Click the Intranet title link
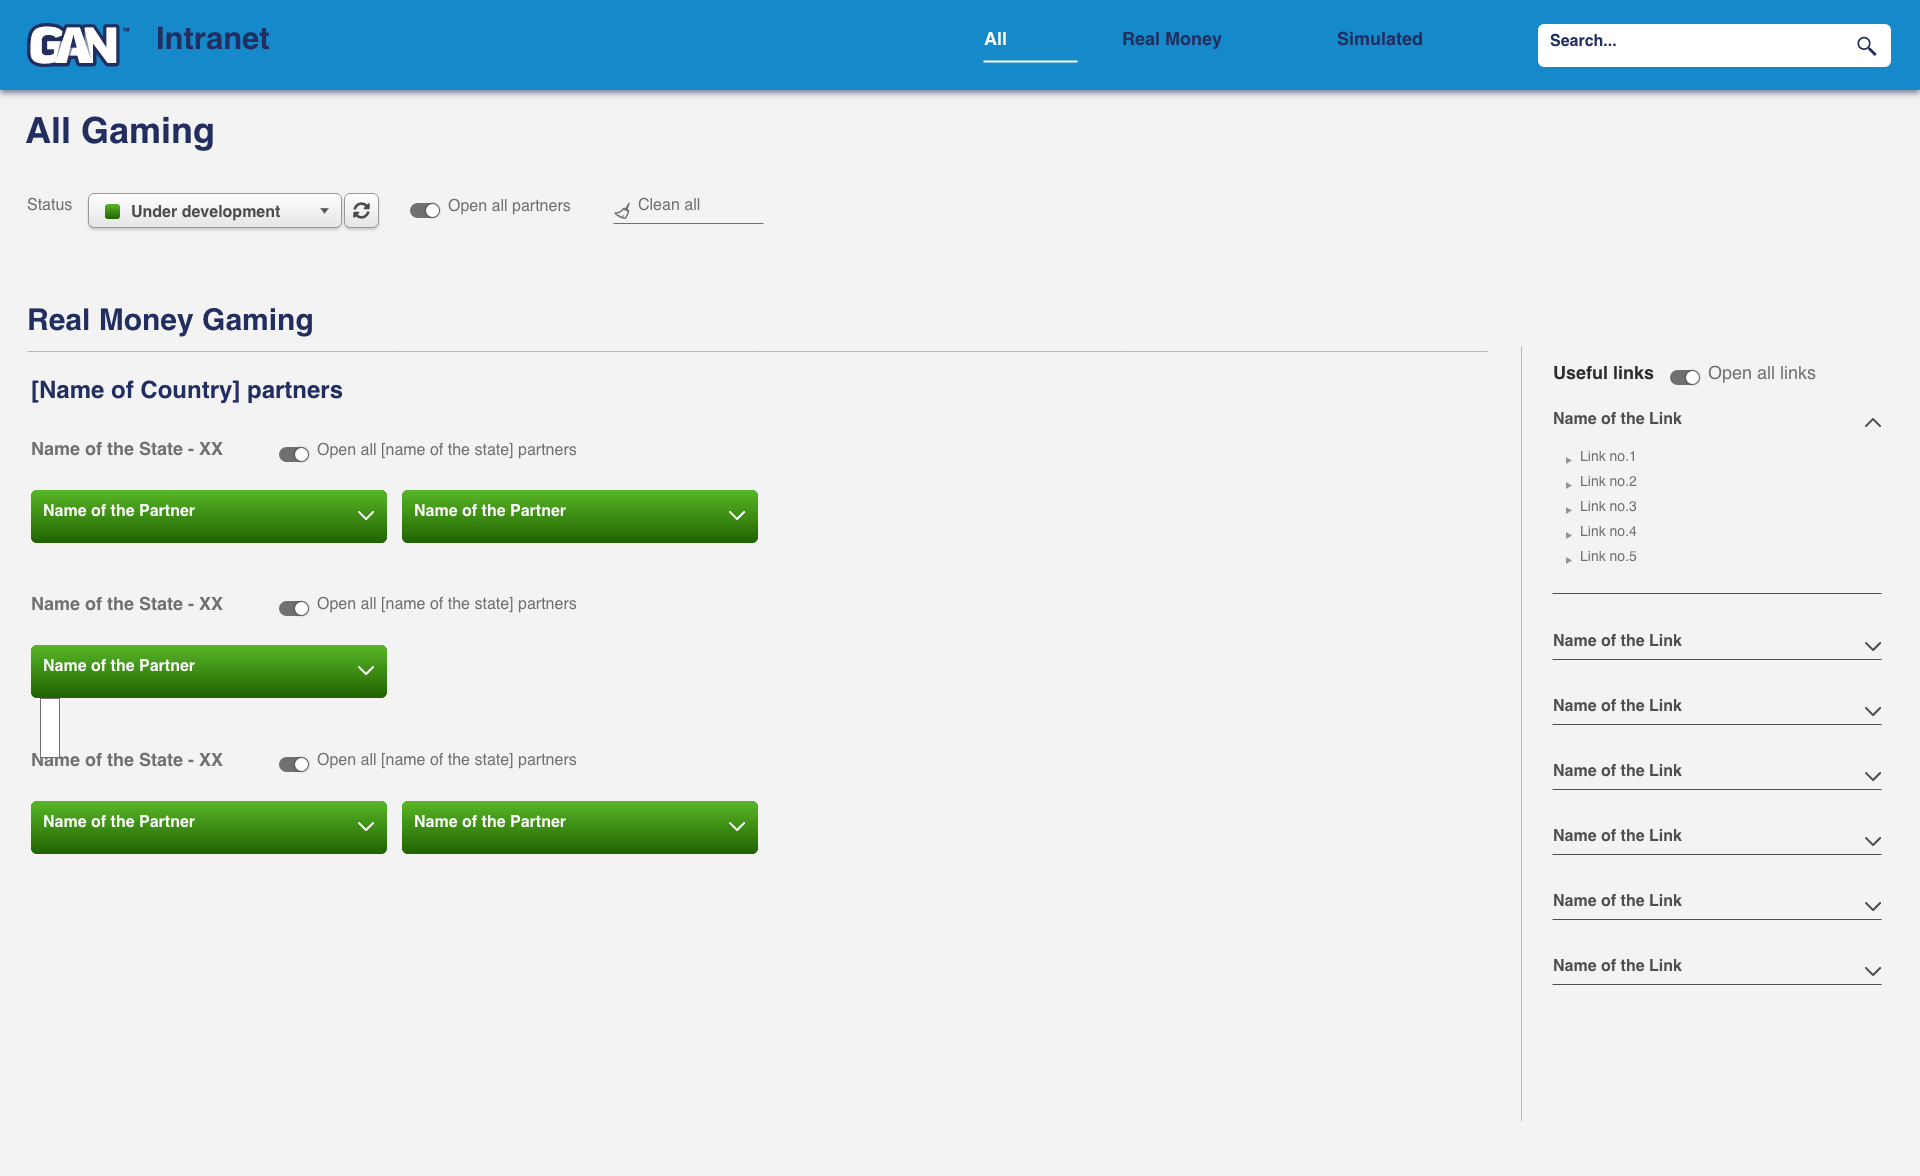The width and height of the screenshot is (1920, 1176). pos(212,39)
